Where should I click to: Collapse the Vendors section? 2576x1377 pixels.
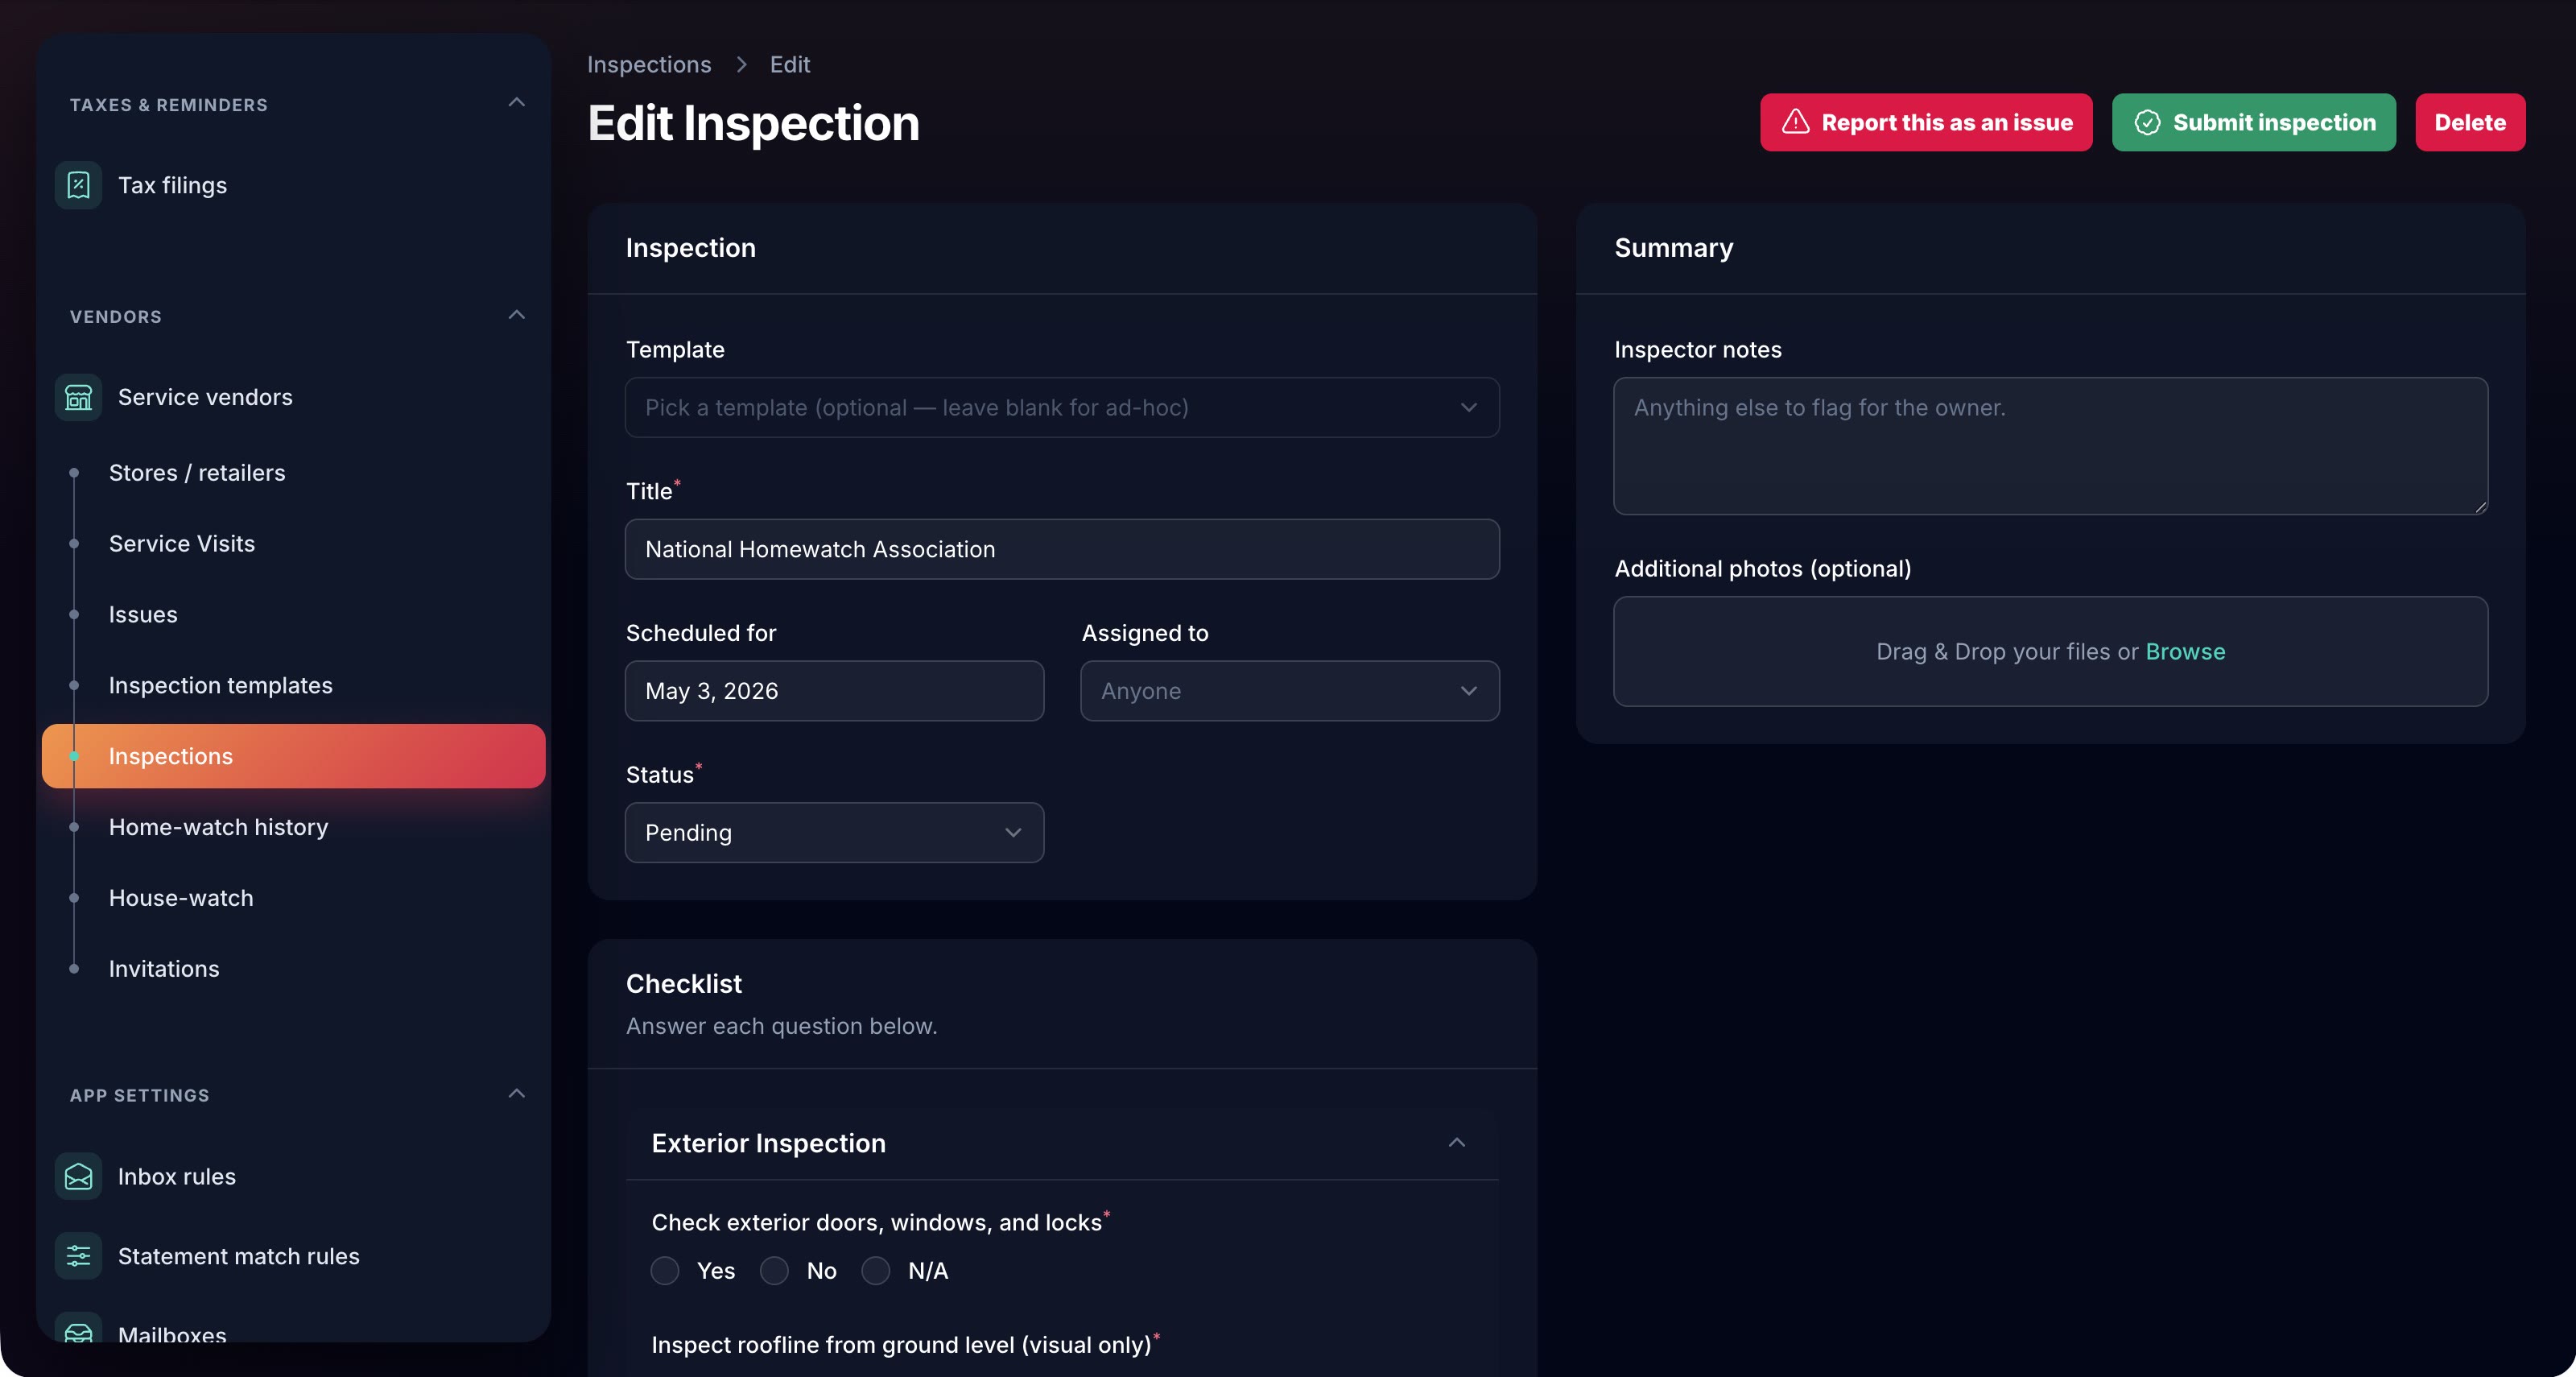516,315
